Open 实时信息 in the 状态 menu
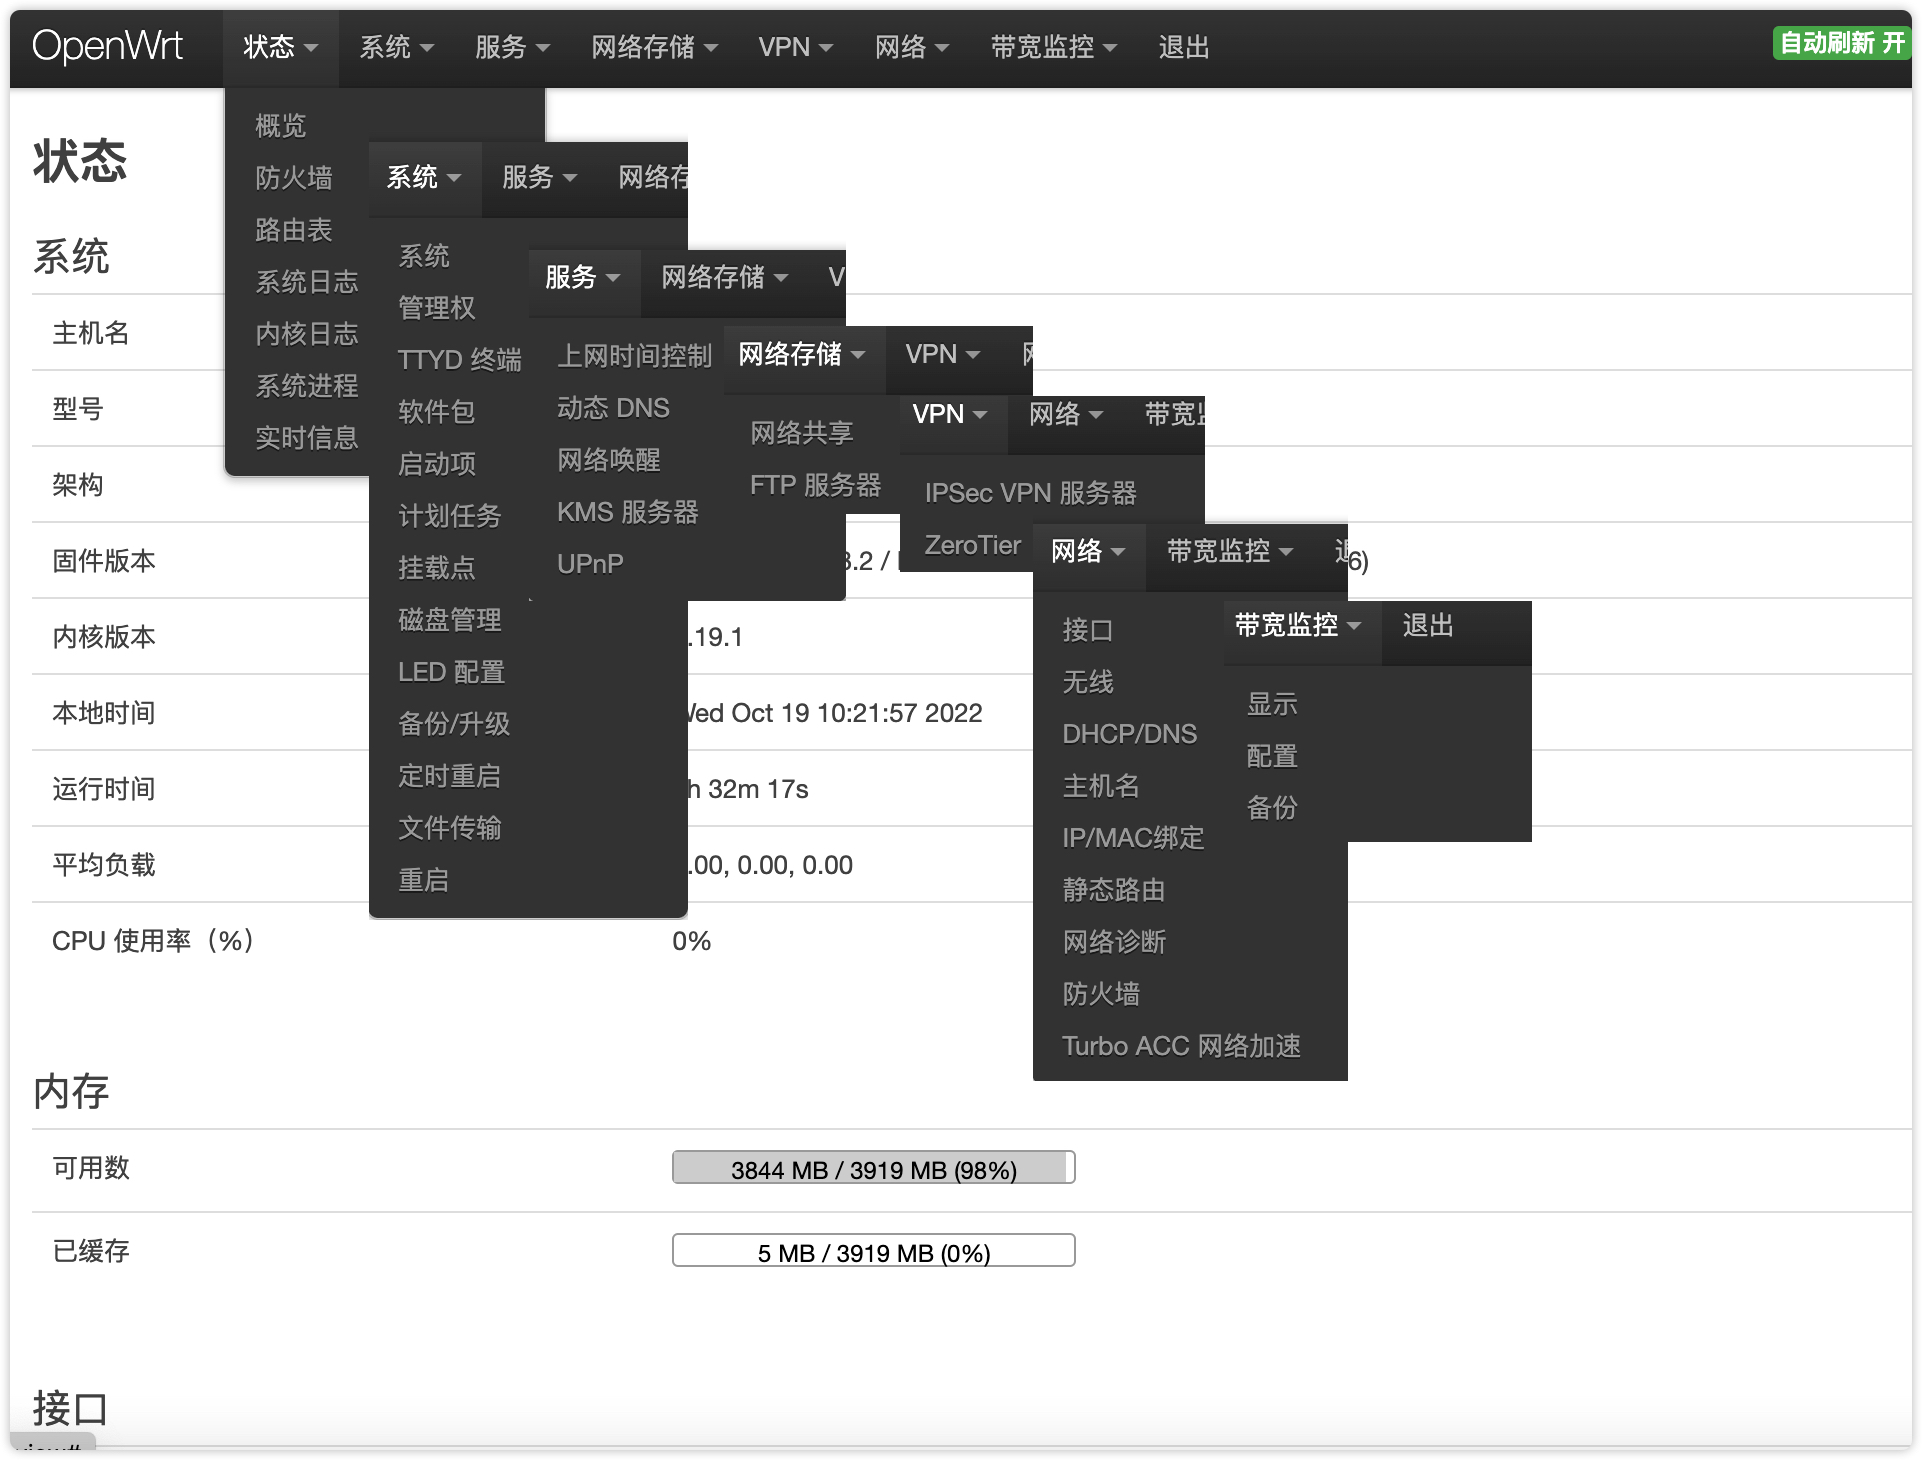1922x1460 pixels. tap(306, 437)
